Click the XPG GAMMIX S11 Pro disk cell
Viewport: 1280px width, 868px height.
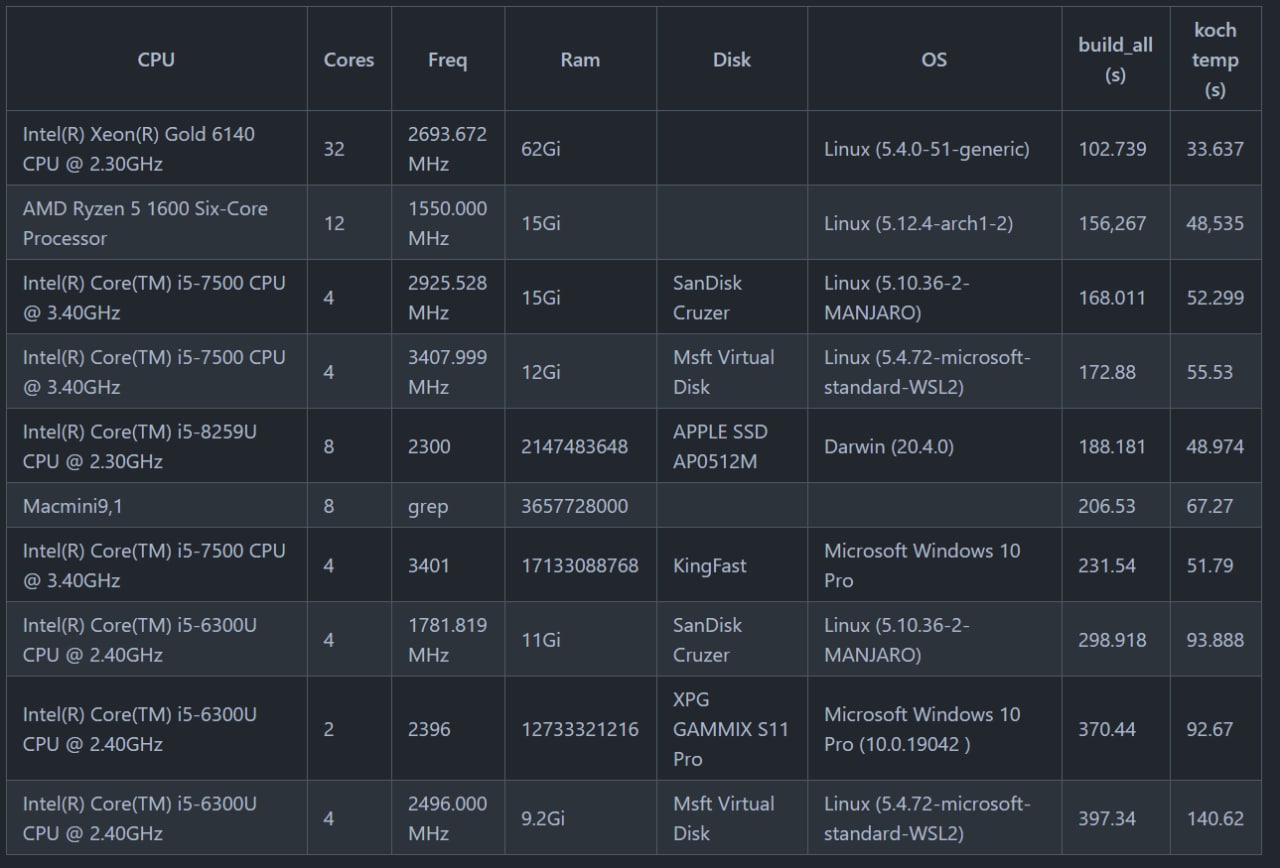(x=731, y=729)
